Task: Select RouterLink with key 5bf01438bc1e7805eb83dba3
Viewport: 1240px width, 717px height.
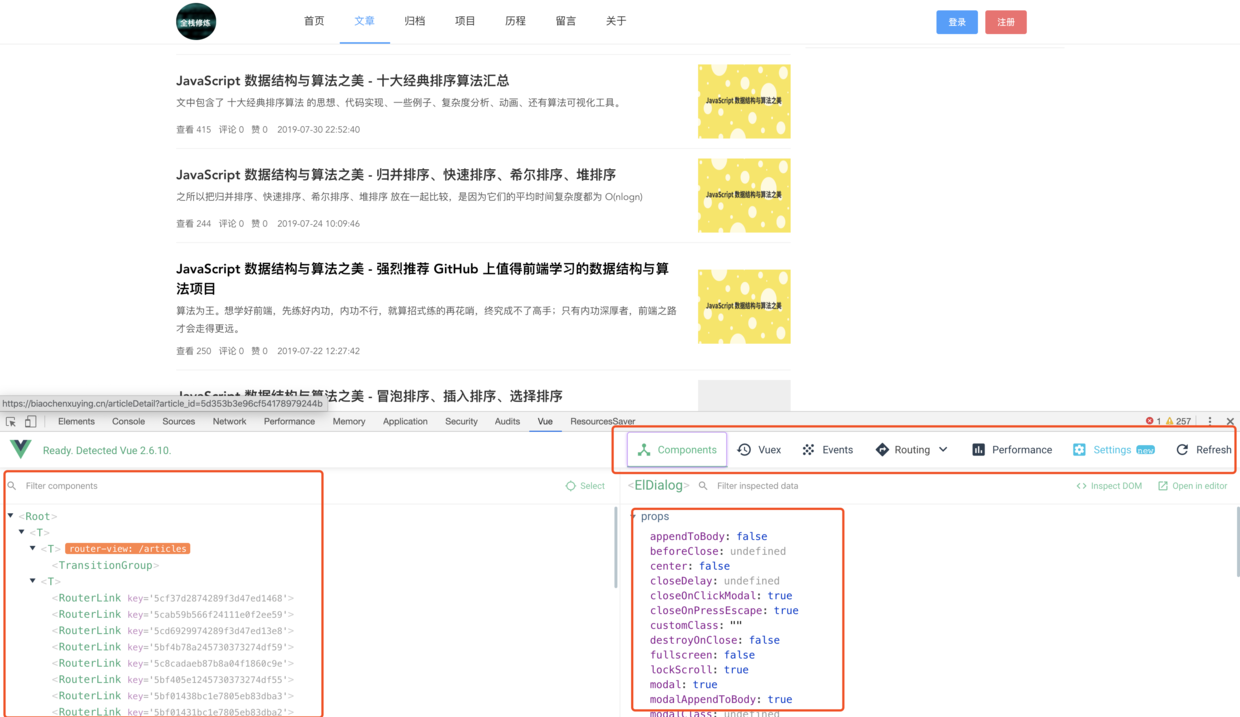Action: tap(173, 695)
